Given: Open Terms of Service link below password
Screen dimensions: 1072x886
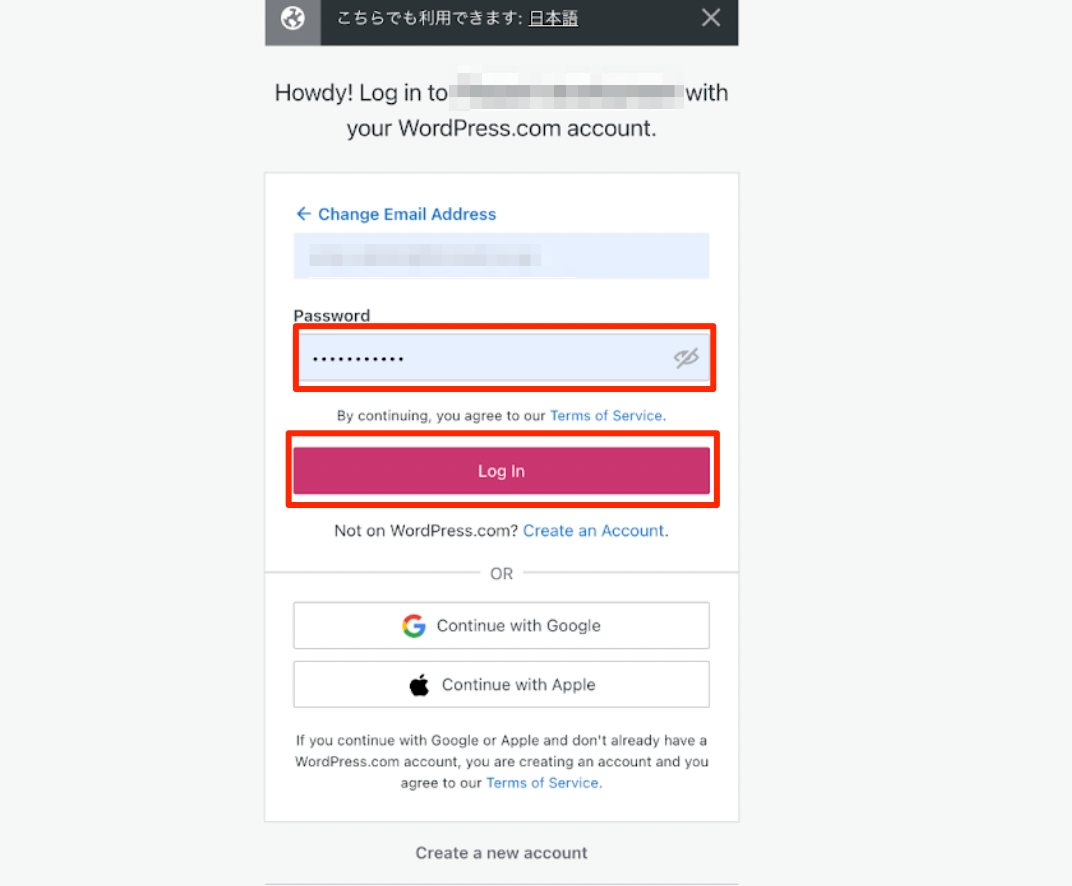Looking at the screenshot, I should click(x=606, y=416).
